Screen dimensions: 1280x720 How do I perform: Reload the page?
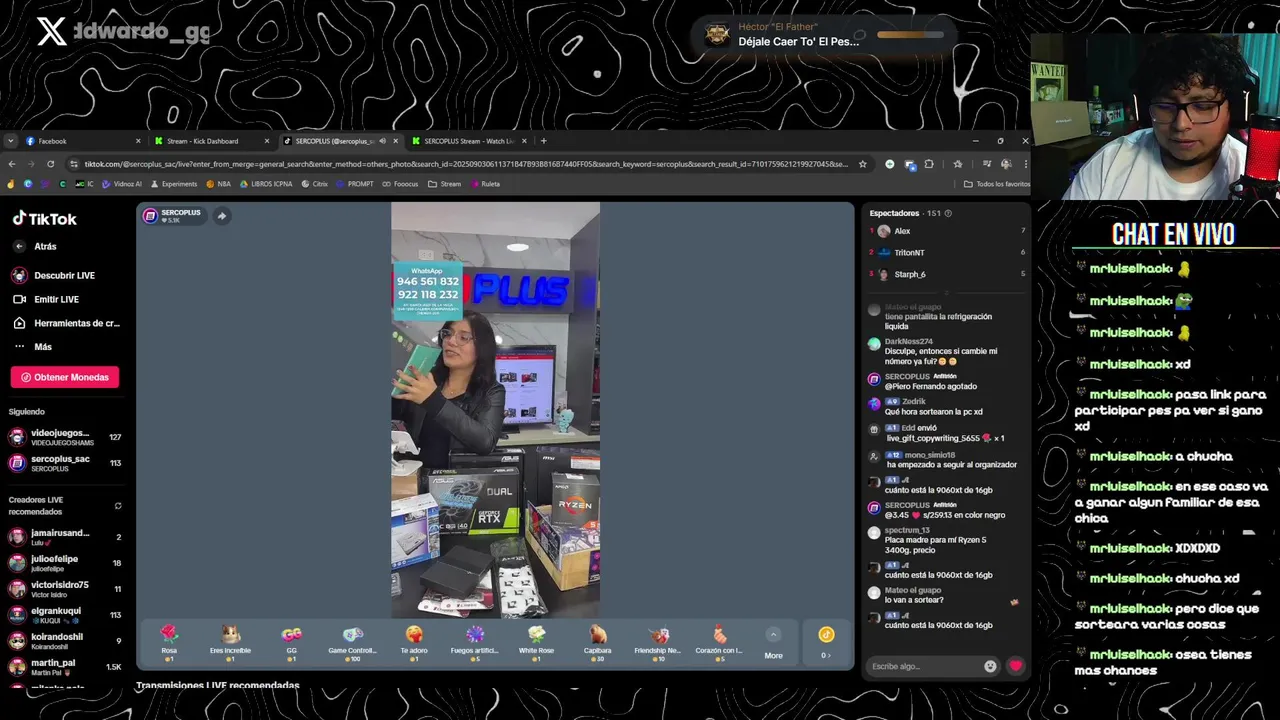pyautogui.click(x=50, y=164)
